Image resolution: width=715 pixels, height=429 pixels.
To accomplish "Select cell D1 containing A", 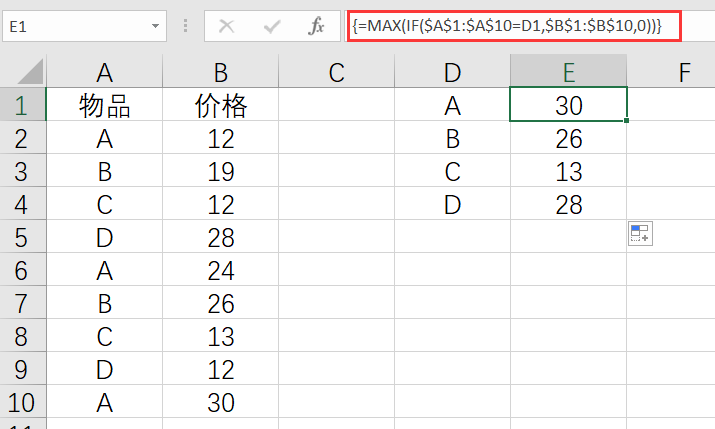I will (x=452, y=104).
